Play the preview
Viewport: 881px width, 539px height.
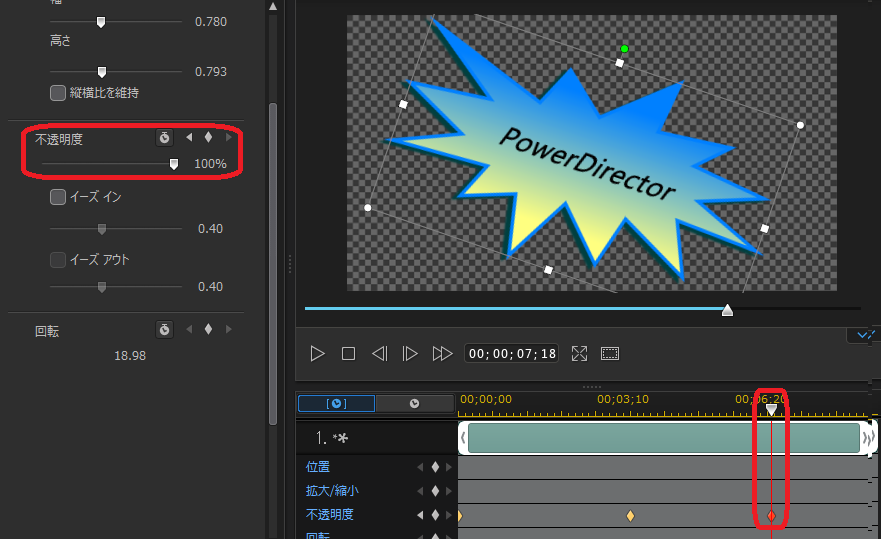coord(317,354)
